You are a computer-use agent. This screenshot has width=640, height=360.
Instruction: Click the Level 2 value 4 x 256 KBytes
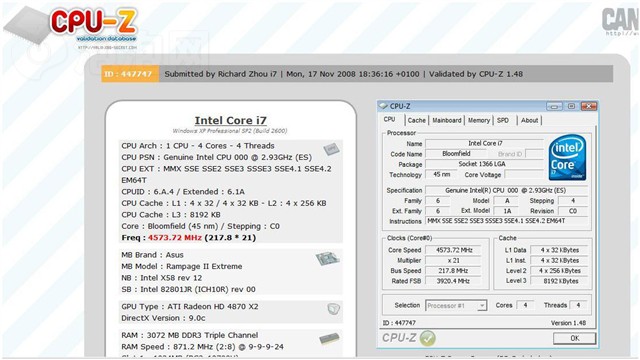click(560, 271)
